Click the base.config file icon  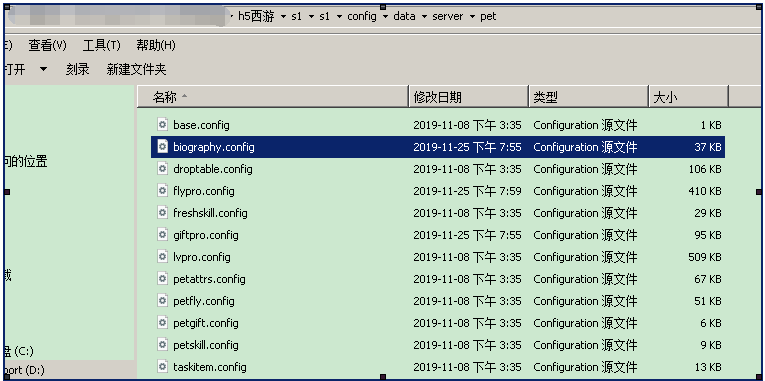(162, 124)
